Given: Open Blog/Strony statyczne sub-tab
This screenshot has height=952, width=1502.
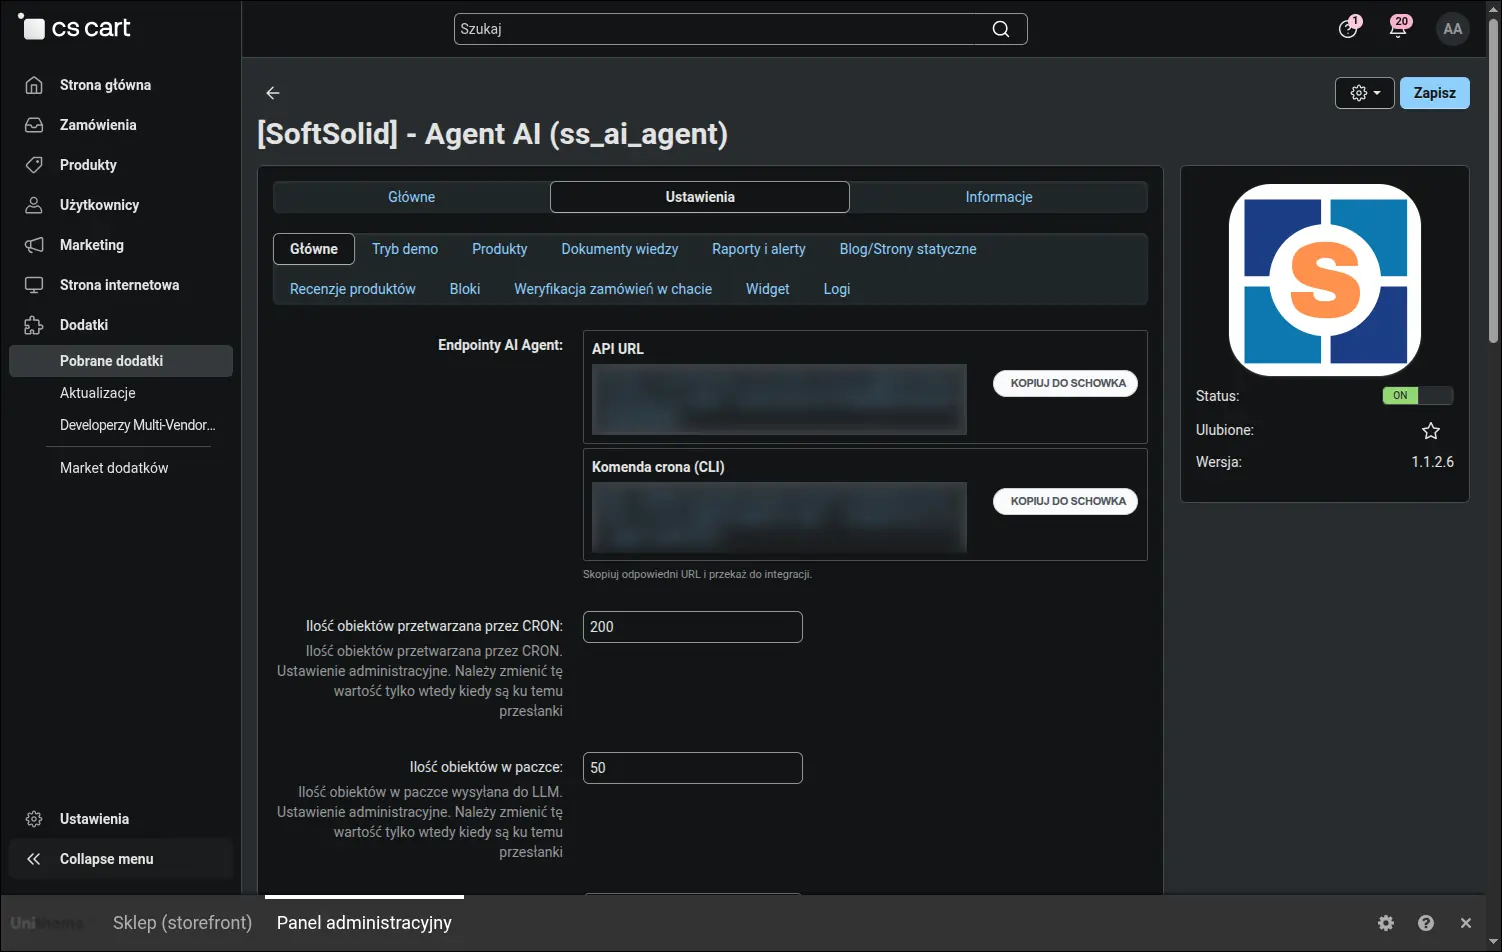Looking at the screenshot, I should [x=908, y=249].
